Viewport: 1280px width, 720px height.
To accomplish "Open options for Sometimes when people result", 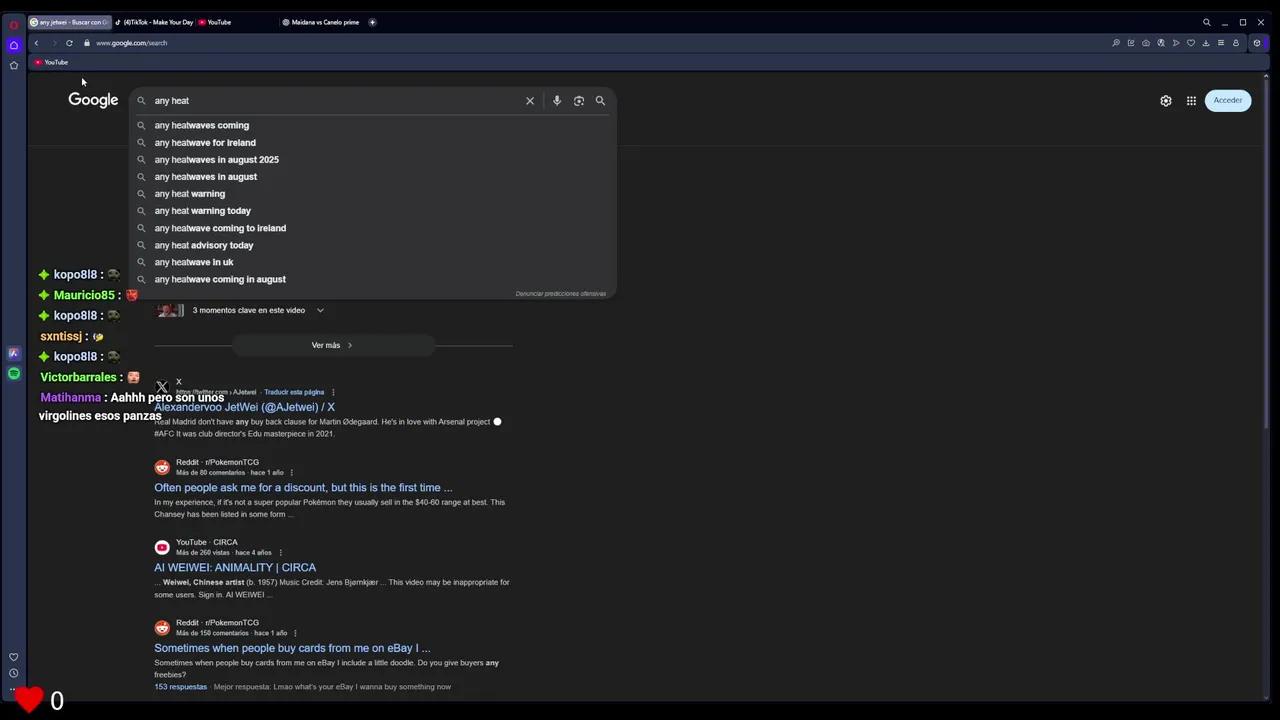I will click(x=295, y=633).
